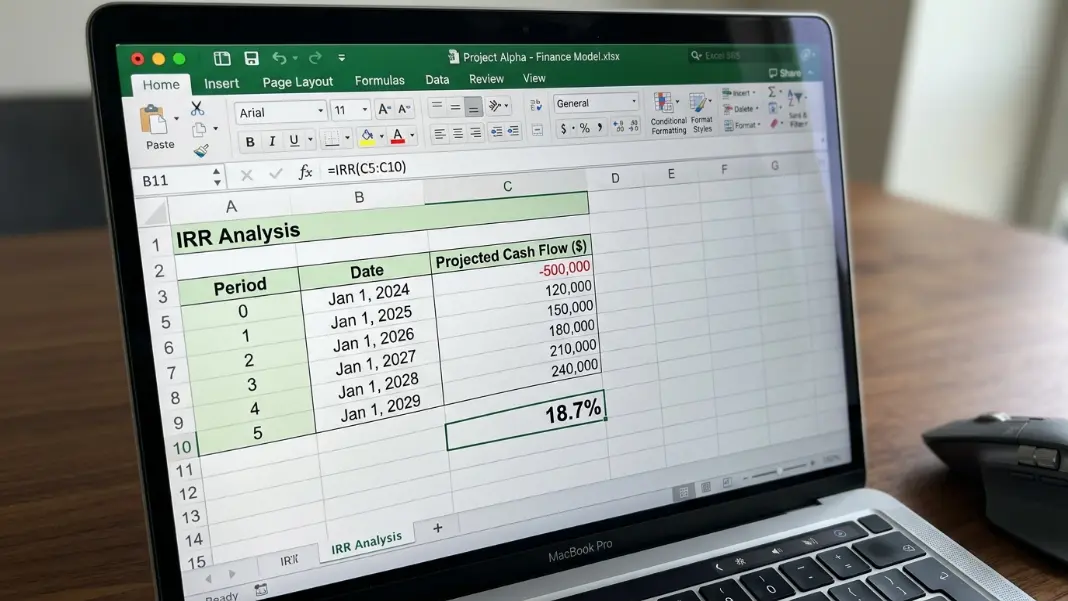Align cell contents to middle
The width and height of the screenshot is (1068, 601).
tap(455, 106)
